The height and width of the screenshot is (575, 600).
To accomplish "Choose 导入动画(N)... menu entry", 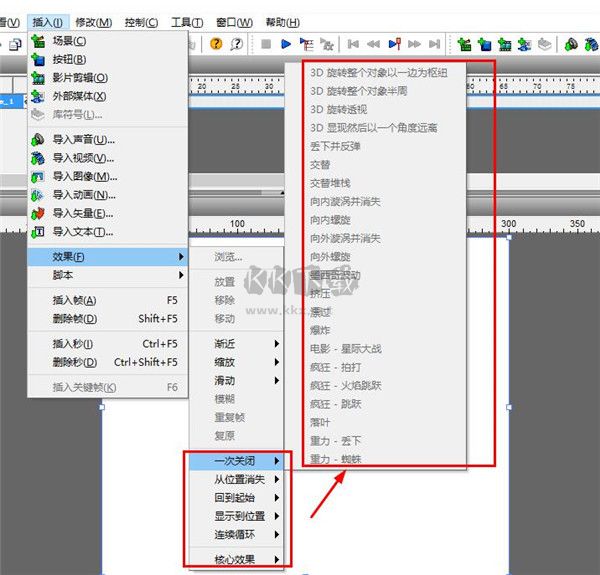I will (108, 195).
